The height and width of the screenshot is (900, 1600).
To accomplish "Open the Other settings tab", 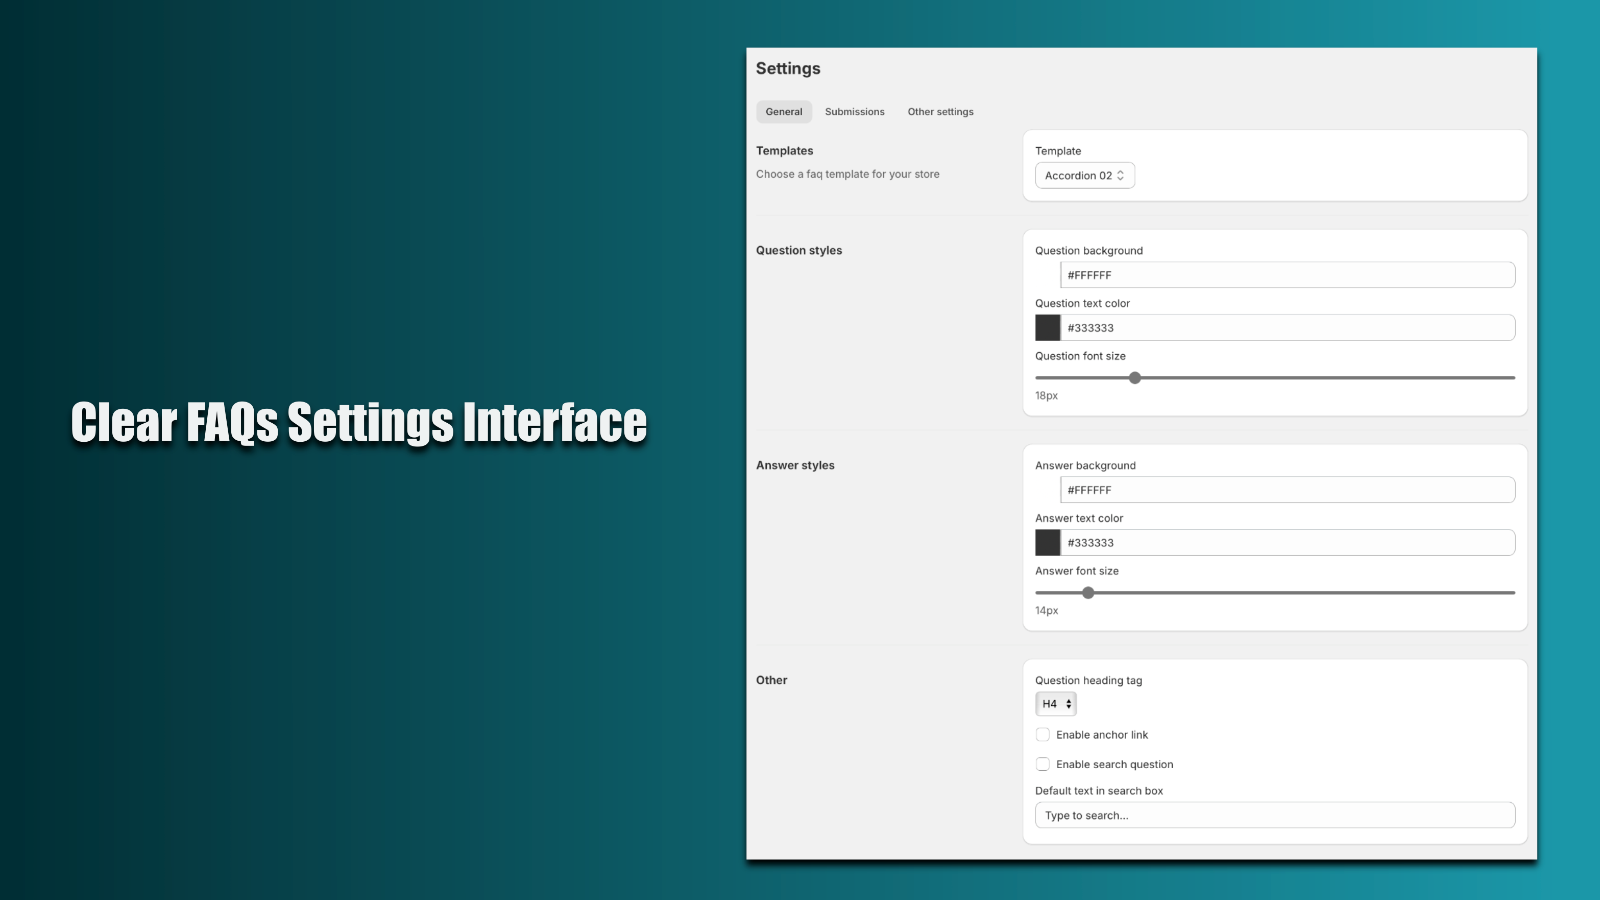I will click(940, 112).
